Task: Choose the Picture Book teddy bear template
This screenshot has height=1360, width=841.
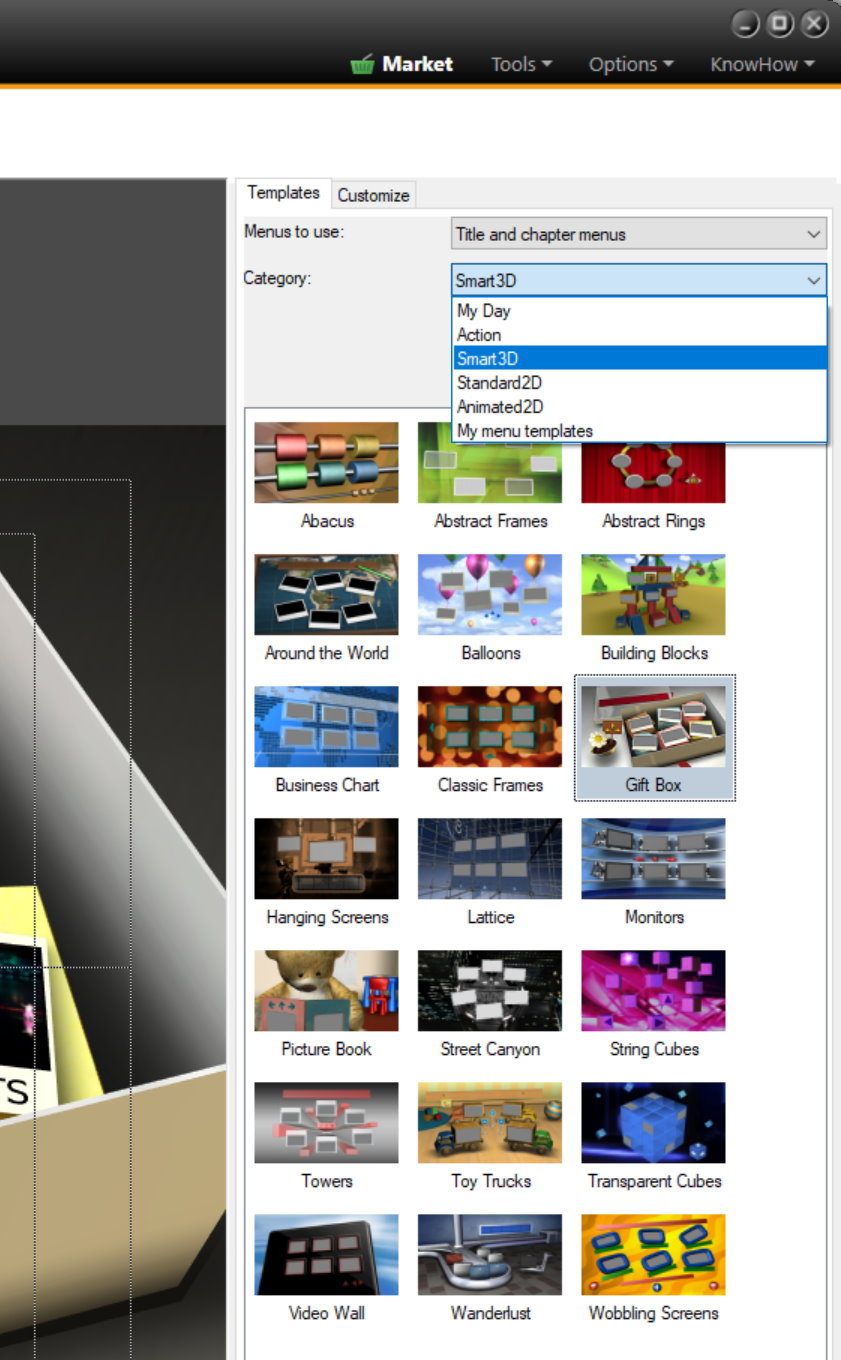Action: [x=326, y=991]
